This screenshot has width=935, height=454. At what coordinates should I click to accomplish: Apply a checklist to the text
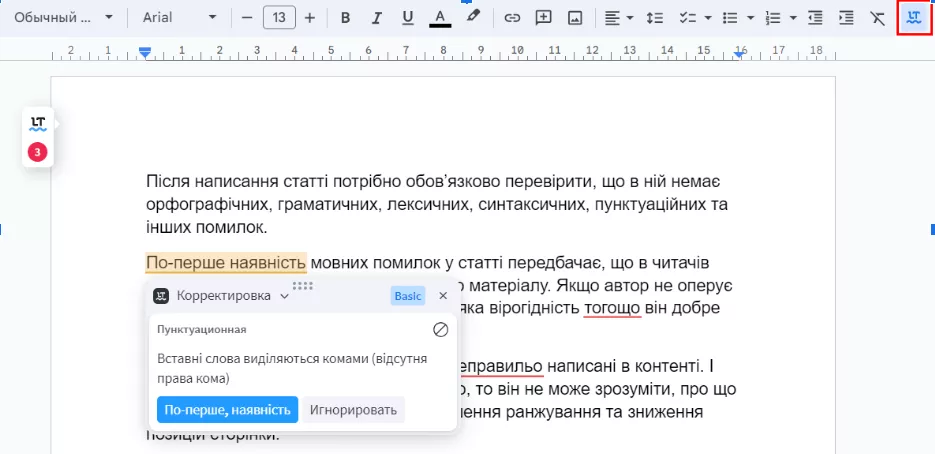pyautogui.click(x=688, y=18)
